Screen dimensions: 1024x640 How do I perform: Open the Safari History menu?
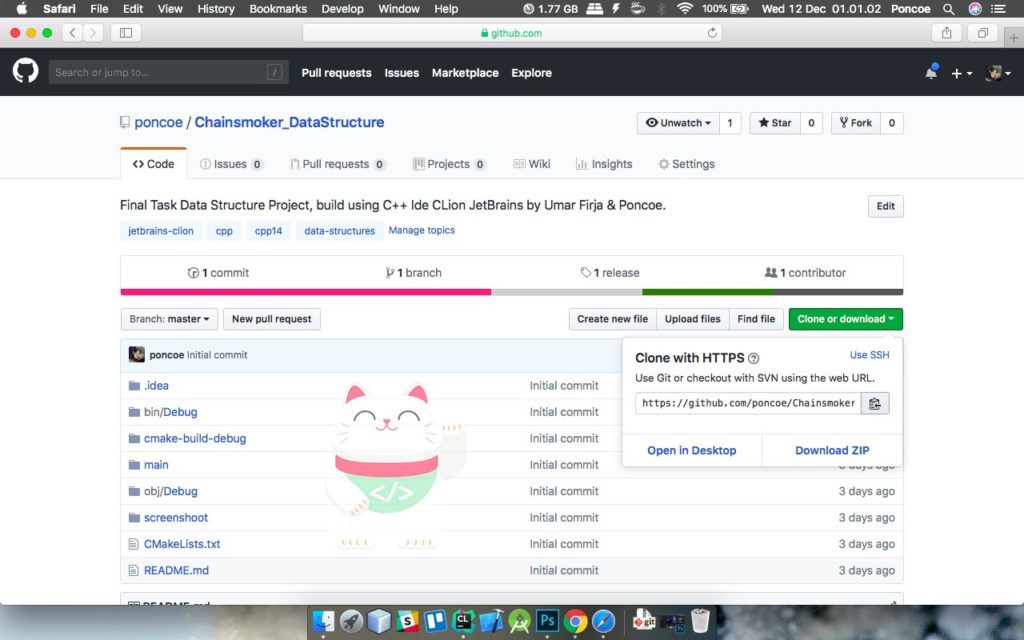pyautogui.click(x=216, y=8)
